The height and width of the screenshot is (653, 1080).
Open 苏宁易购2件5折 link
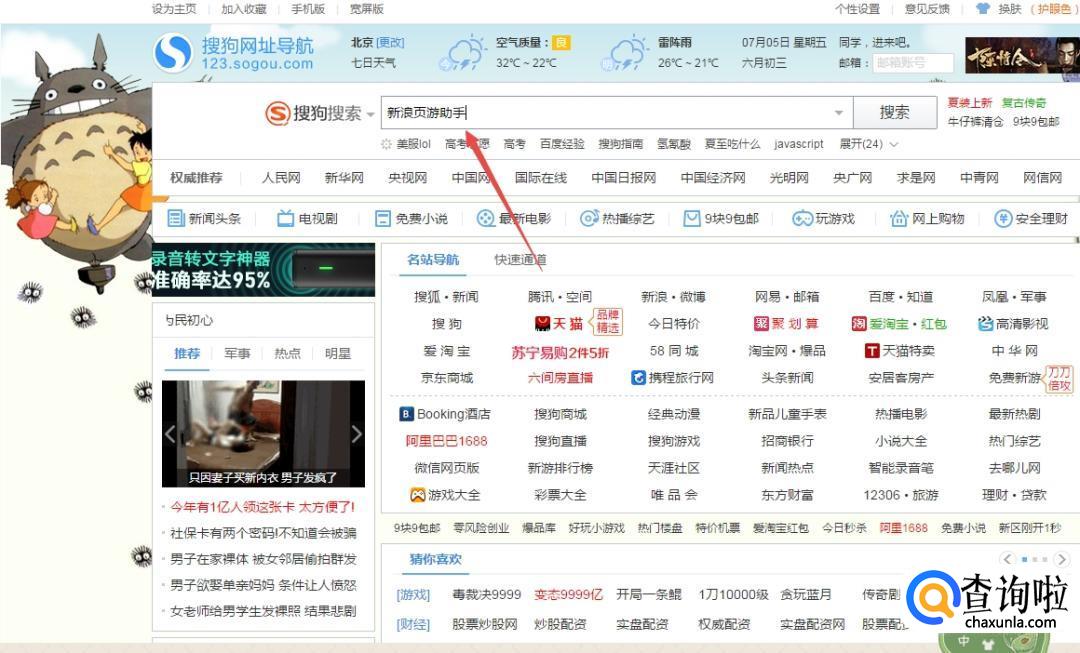(x=559, y=352)
